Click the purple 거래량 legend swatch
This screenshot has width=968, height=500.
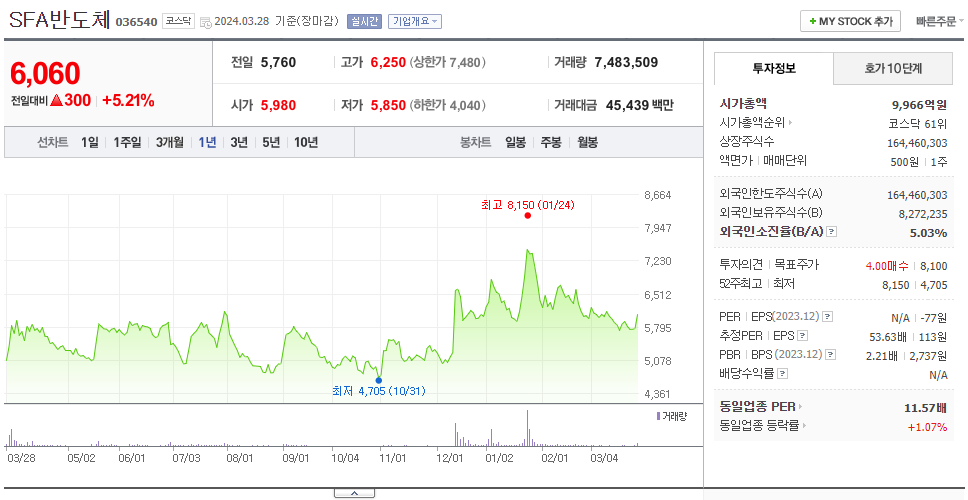coord(658,417)
